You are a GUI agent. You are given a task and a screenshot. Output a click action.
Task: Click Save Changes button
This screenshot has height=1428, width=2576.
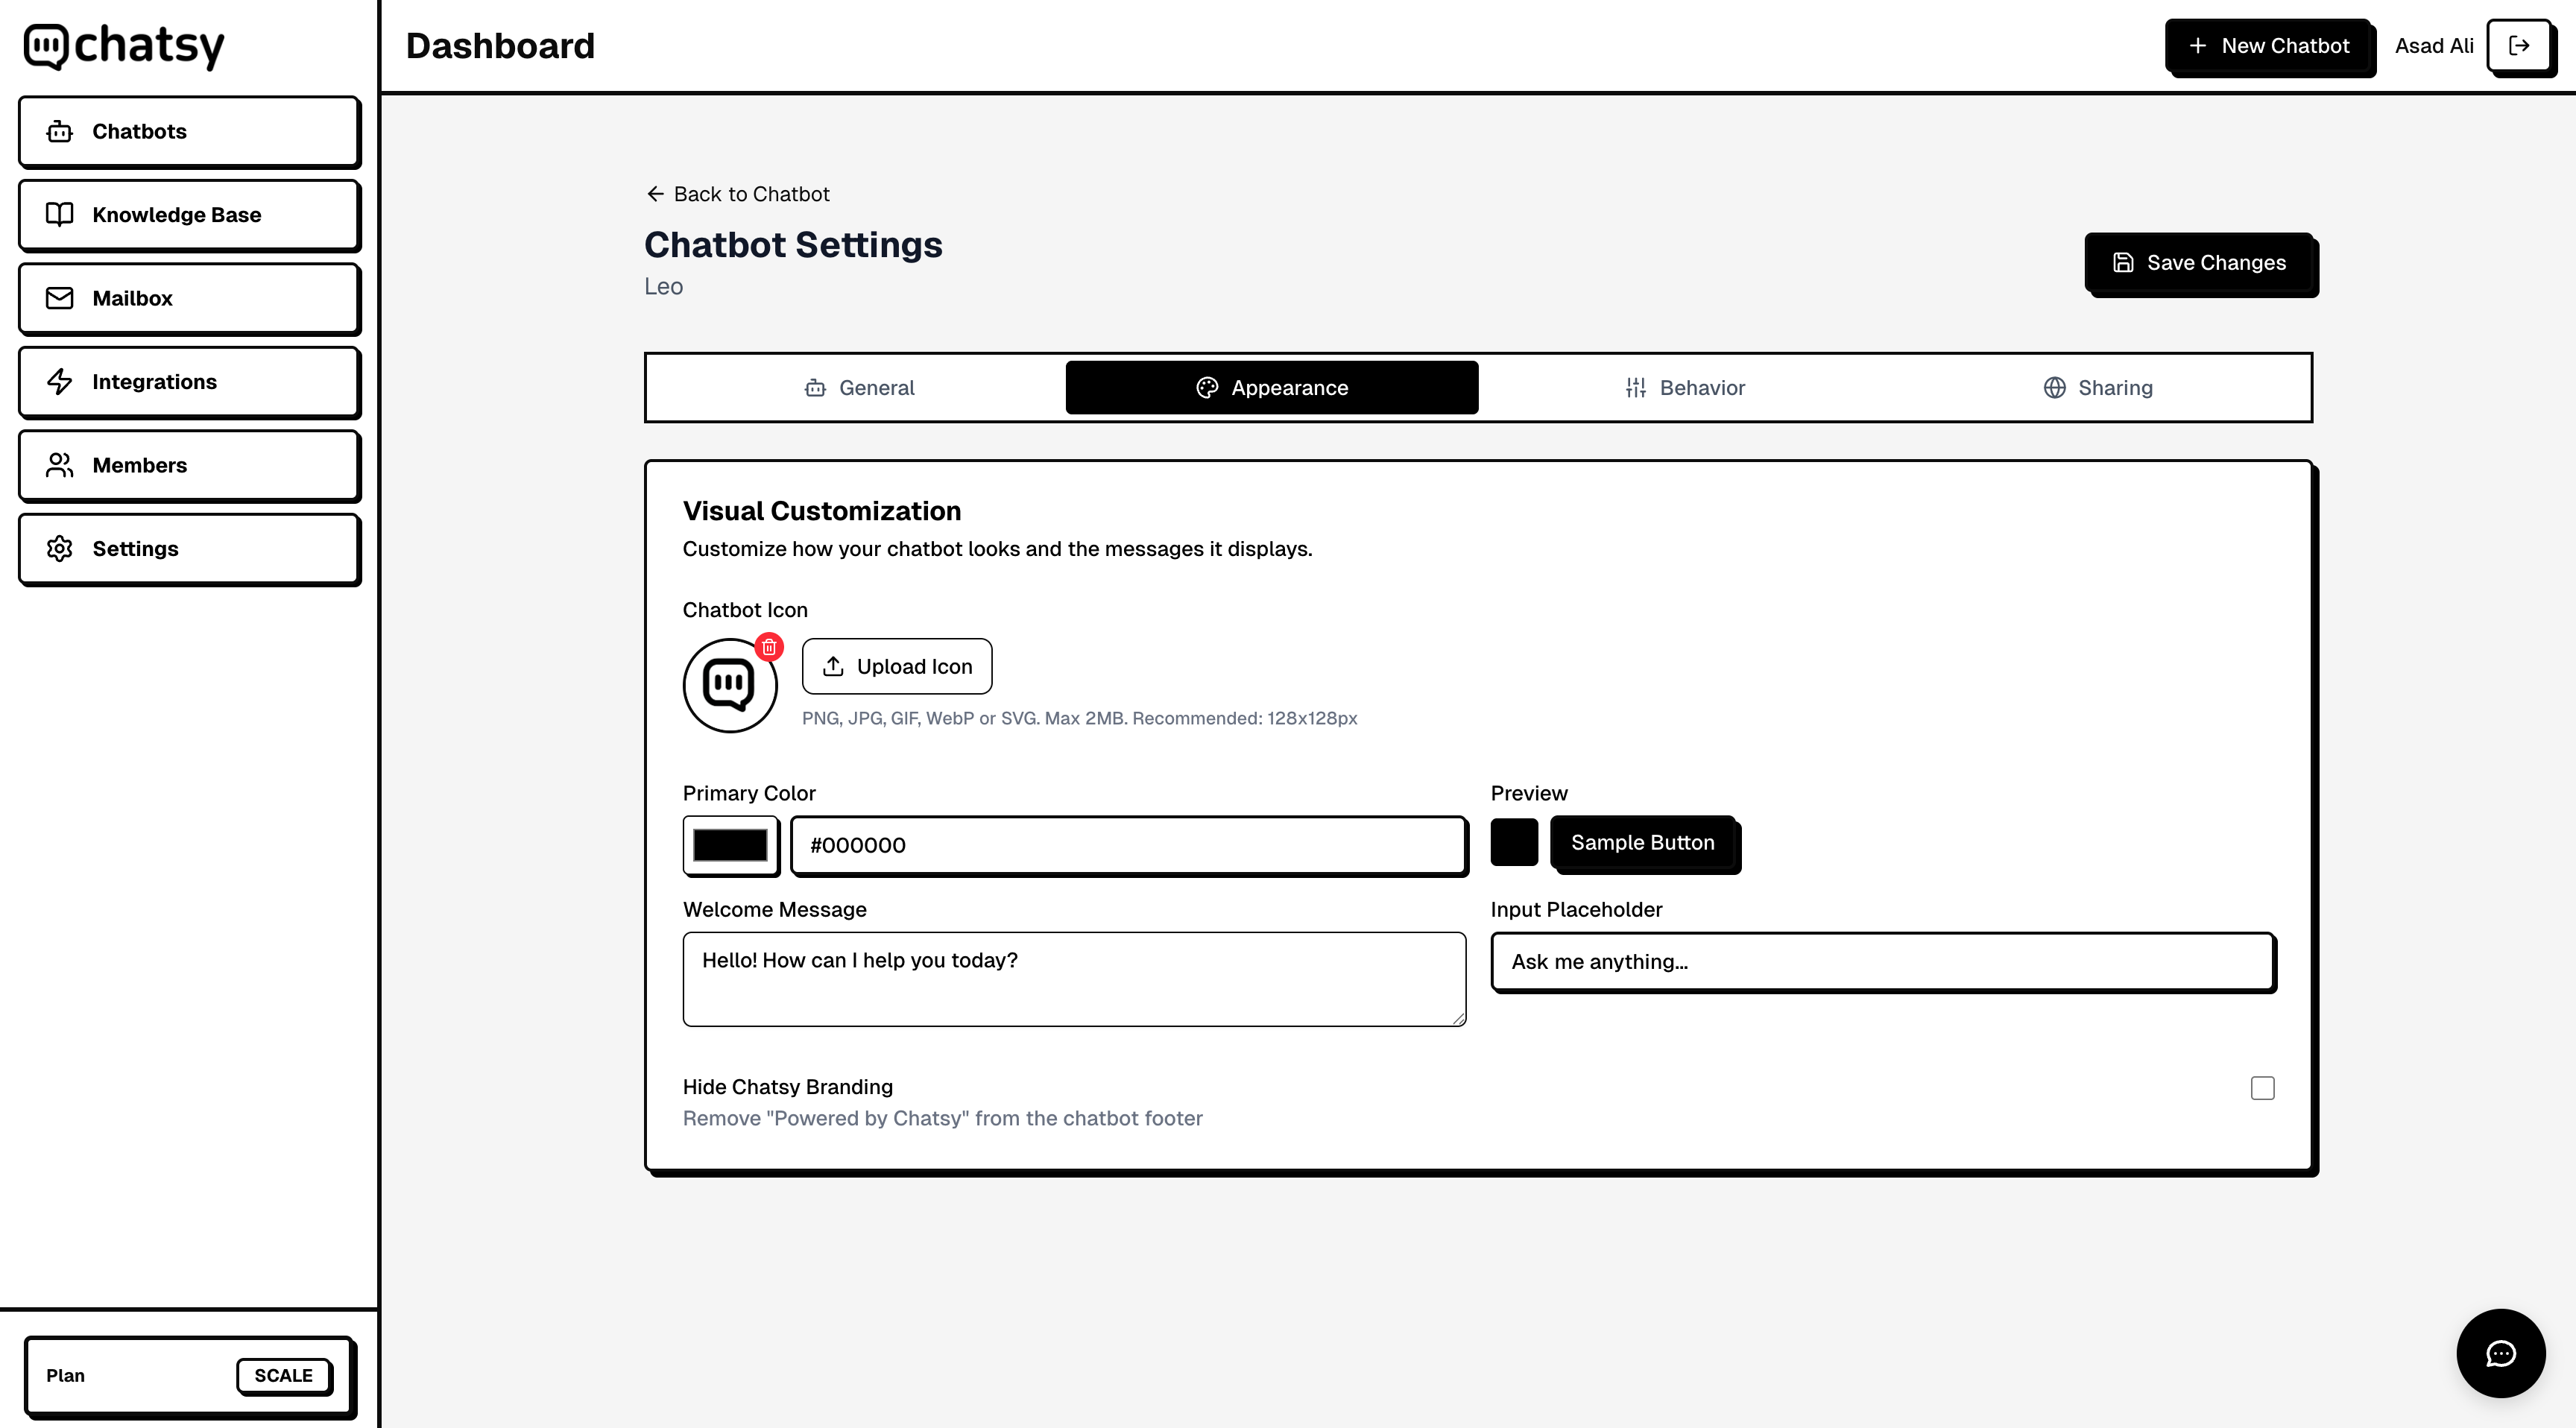click(2199, 263)
